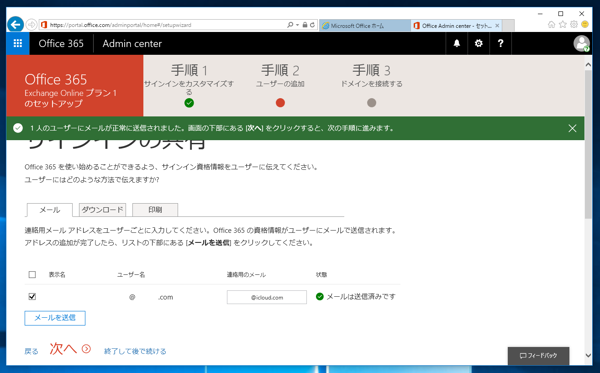Image resolution: width=600 pixels, height=373 pixels.
Task: Switch to the Microsoft Office ホーム browser tab
Action: click(365, 26)
